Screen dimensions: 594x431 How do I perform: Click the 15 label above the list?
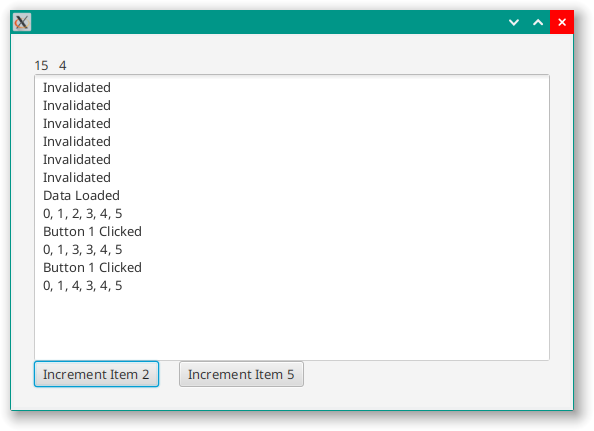[x=41, y=66]
